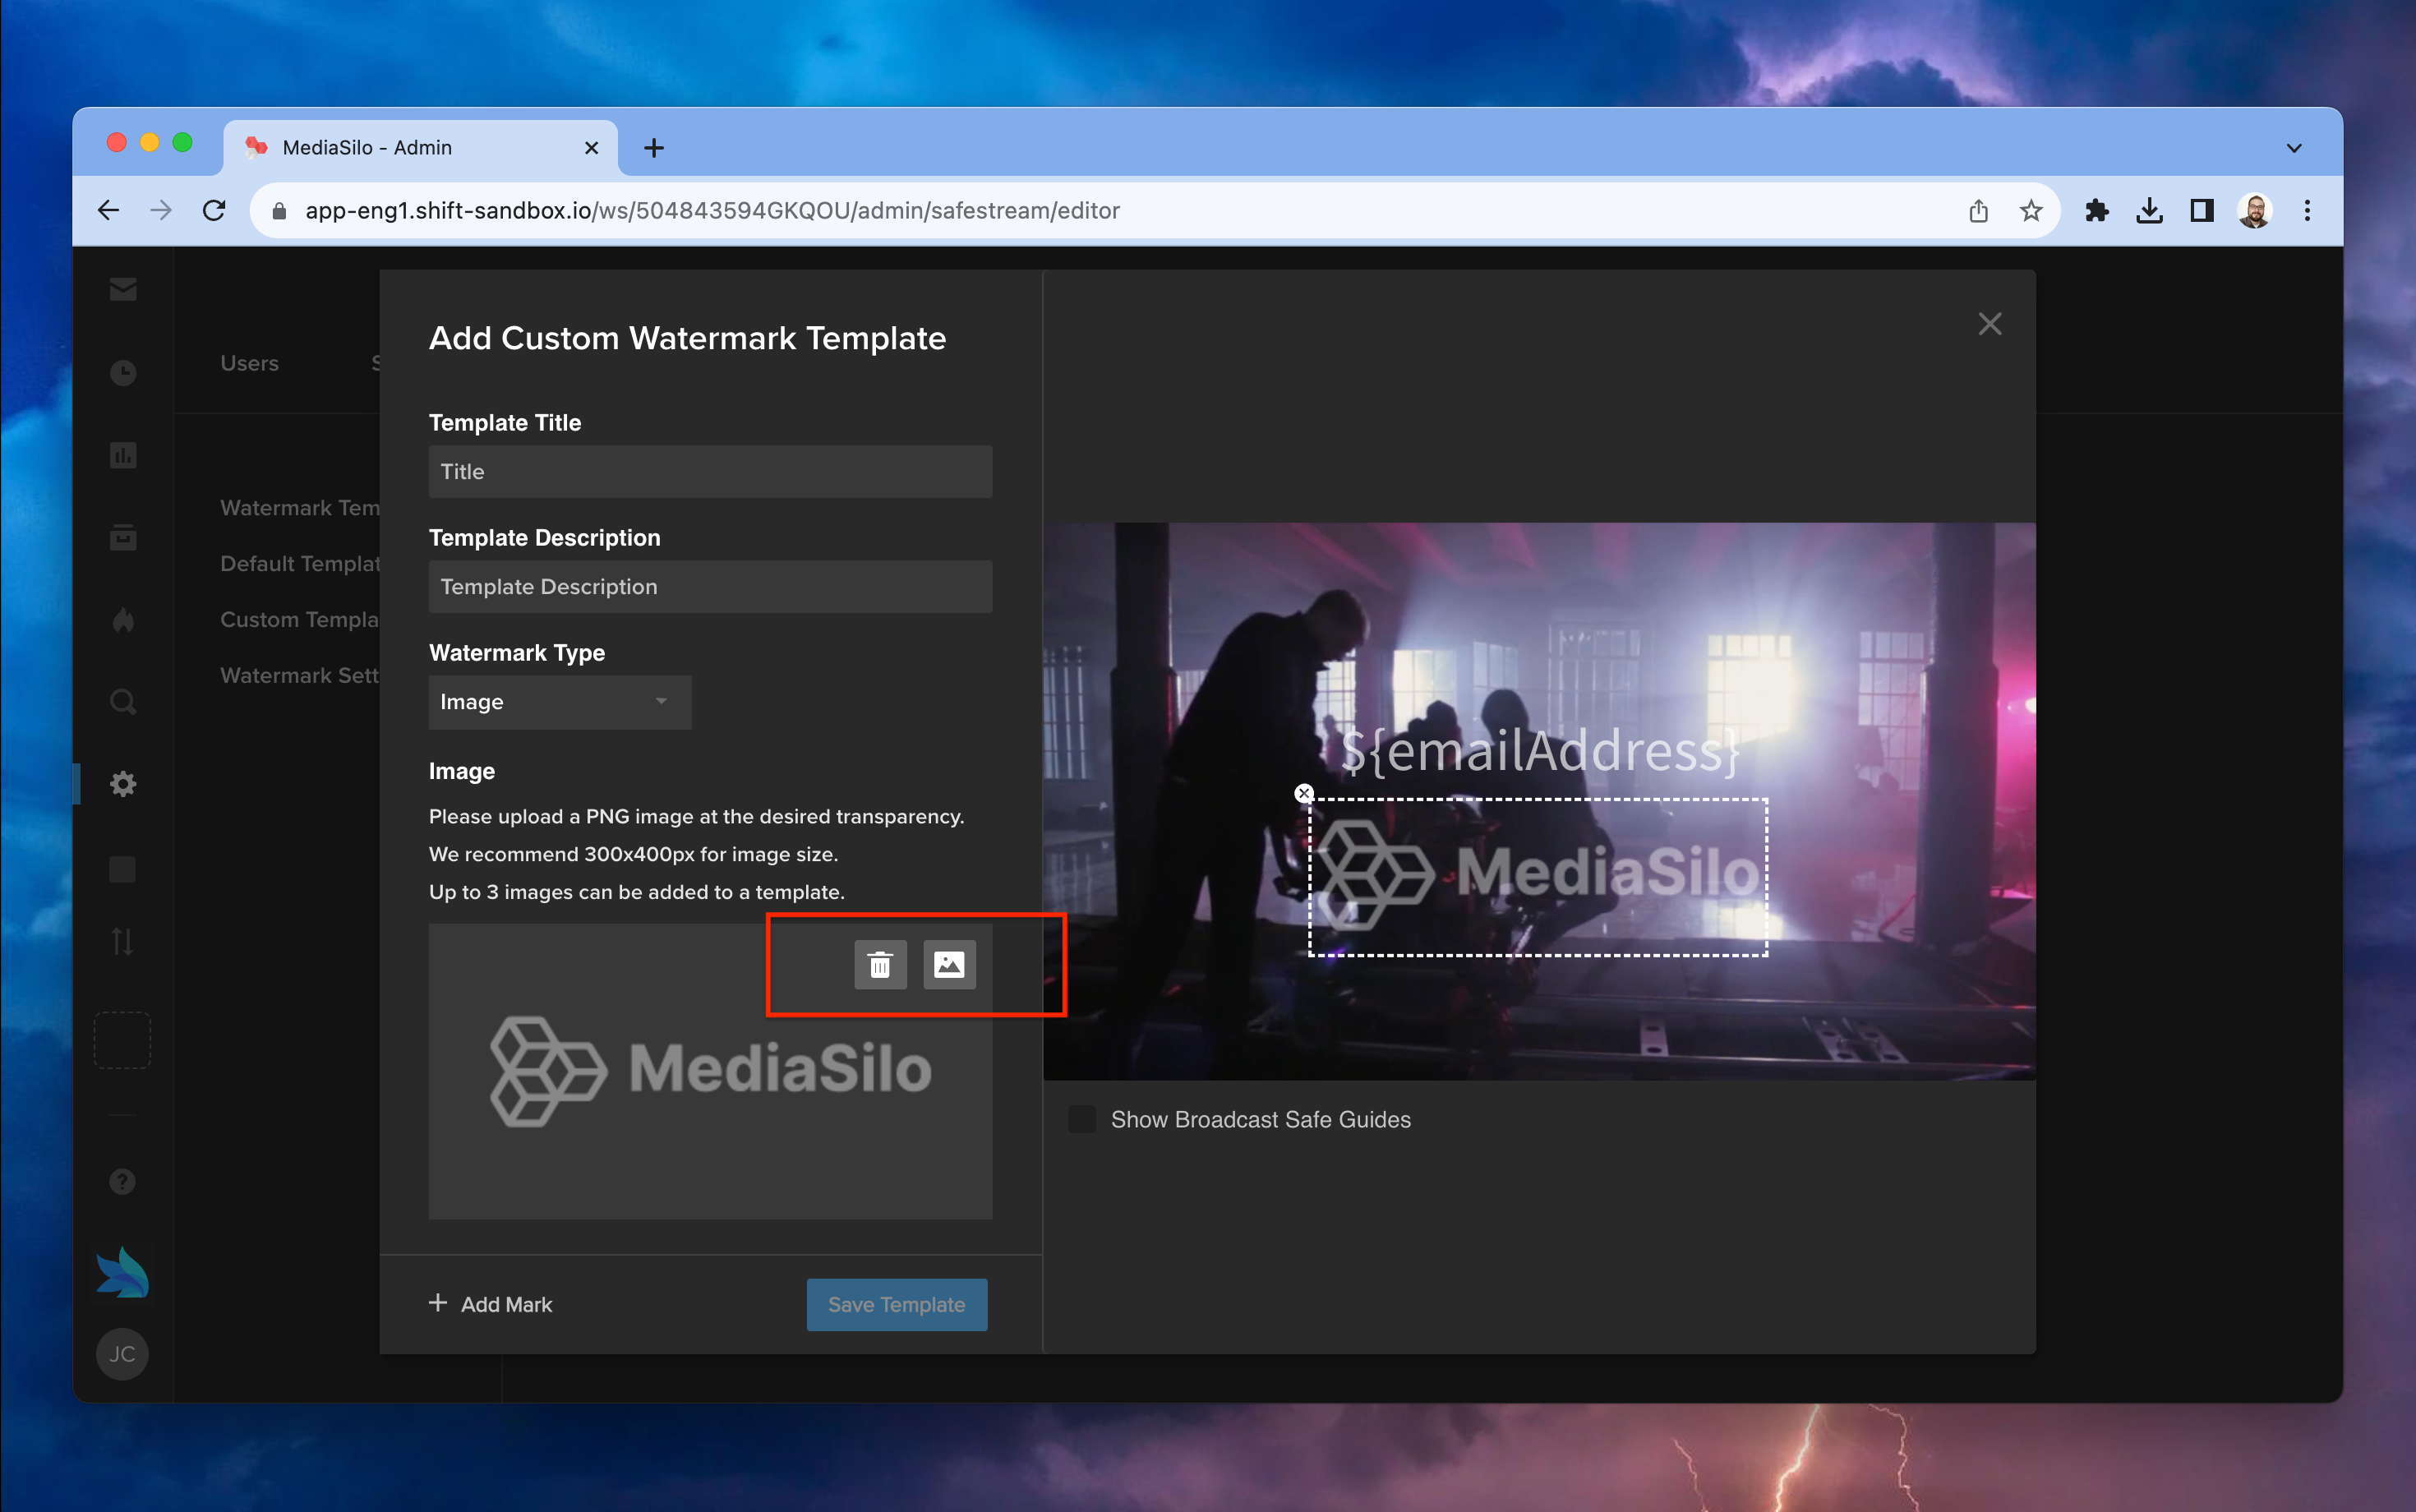Screen dimensions: 2416x1512
Task: Click the Template Description input field
Action: [x=710, y=587]
